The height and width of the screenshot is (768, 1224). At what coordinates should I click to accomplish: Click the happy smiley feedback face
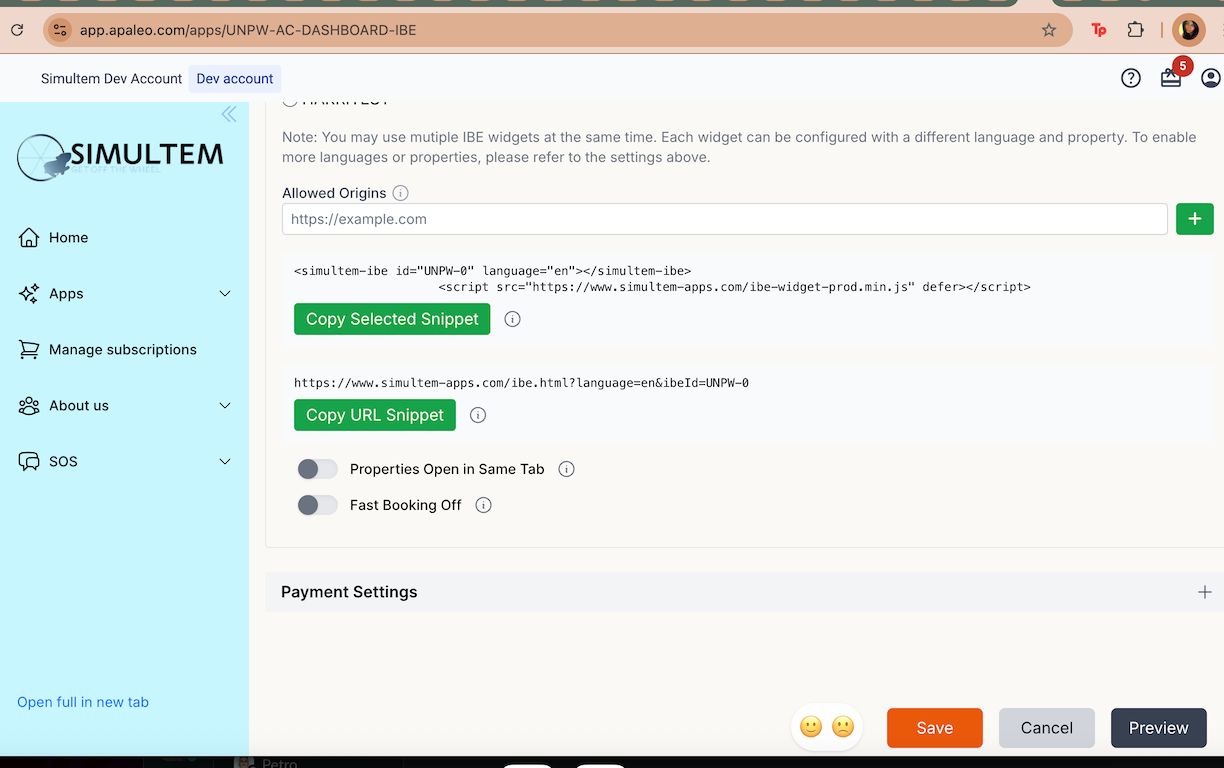click(811, 727)
